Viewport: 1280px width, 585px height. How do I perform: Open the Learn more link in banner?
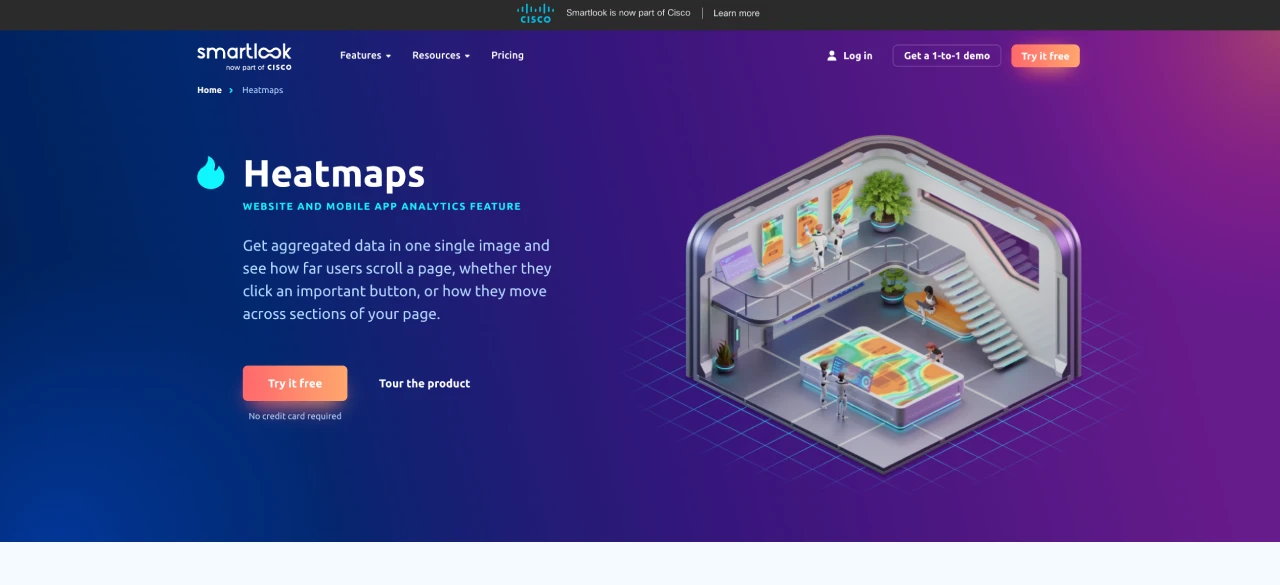[736, 13]
